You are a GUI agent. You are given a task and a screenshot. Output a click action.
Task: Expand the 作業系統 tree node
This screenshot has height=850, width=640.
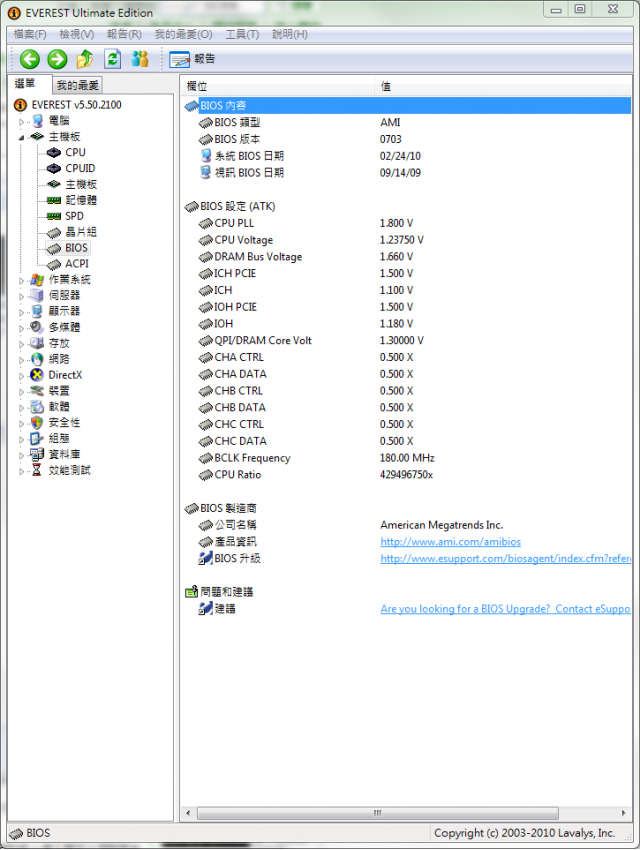(x=22, y=280)
